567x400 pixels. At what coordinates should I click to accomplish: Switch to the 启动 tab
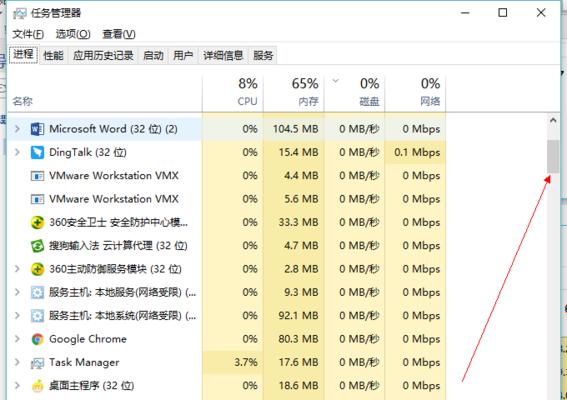pyautogui.click(x=153, y=56)
